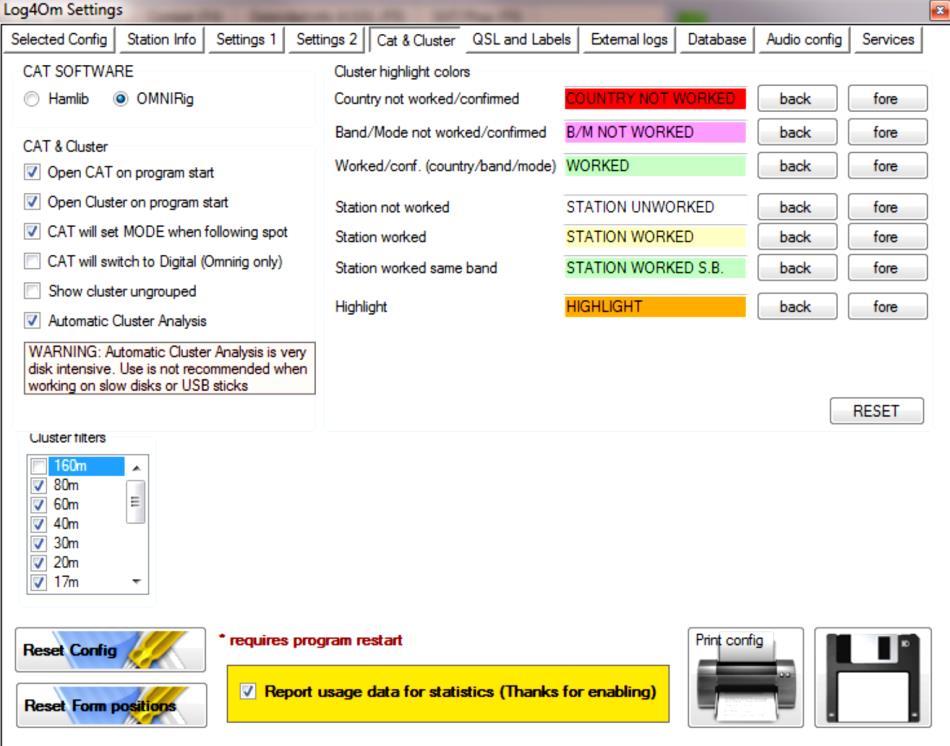Click cluster filters scroll down arrow
Screen dimensions: 950x746
136,582
